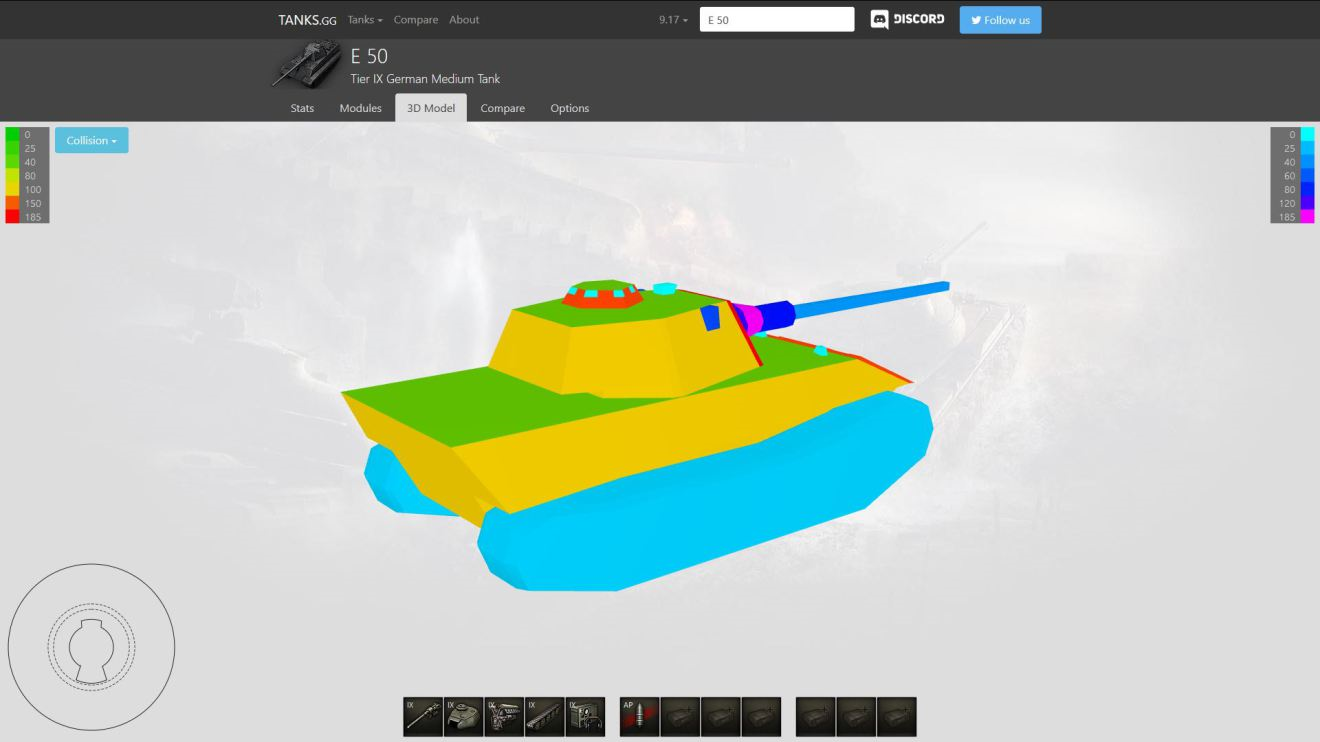Select the tier IX gun module icon
The width and height of the screenshot is (1320, 742).
(x=422, y=717)
